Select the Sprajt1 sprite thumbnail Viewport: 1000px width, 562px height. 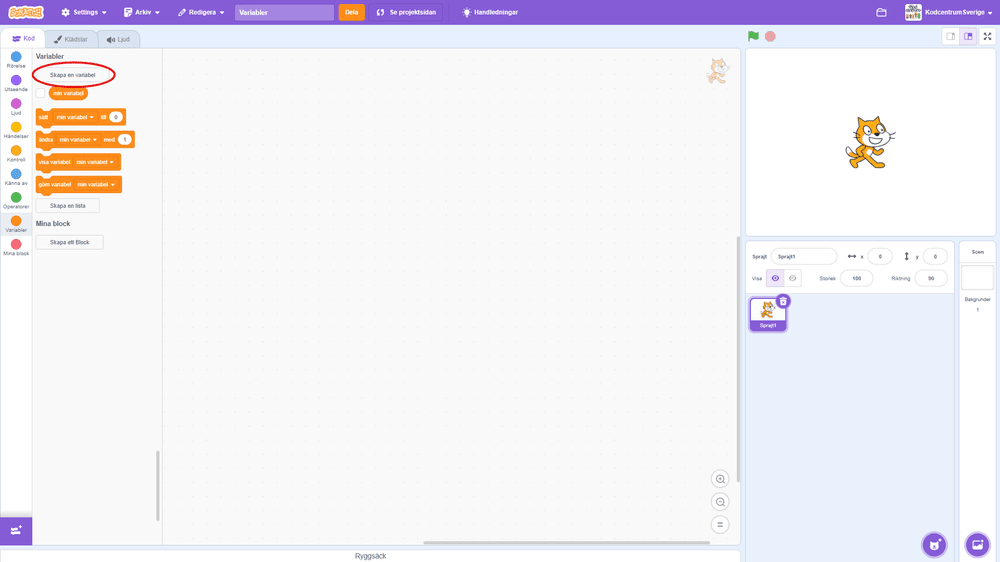[768, 314]
